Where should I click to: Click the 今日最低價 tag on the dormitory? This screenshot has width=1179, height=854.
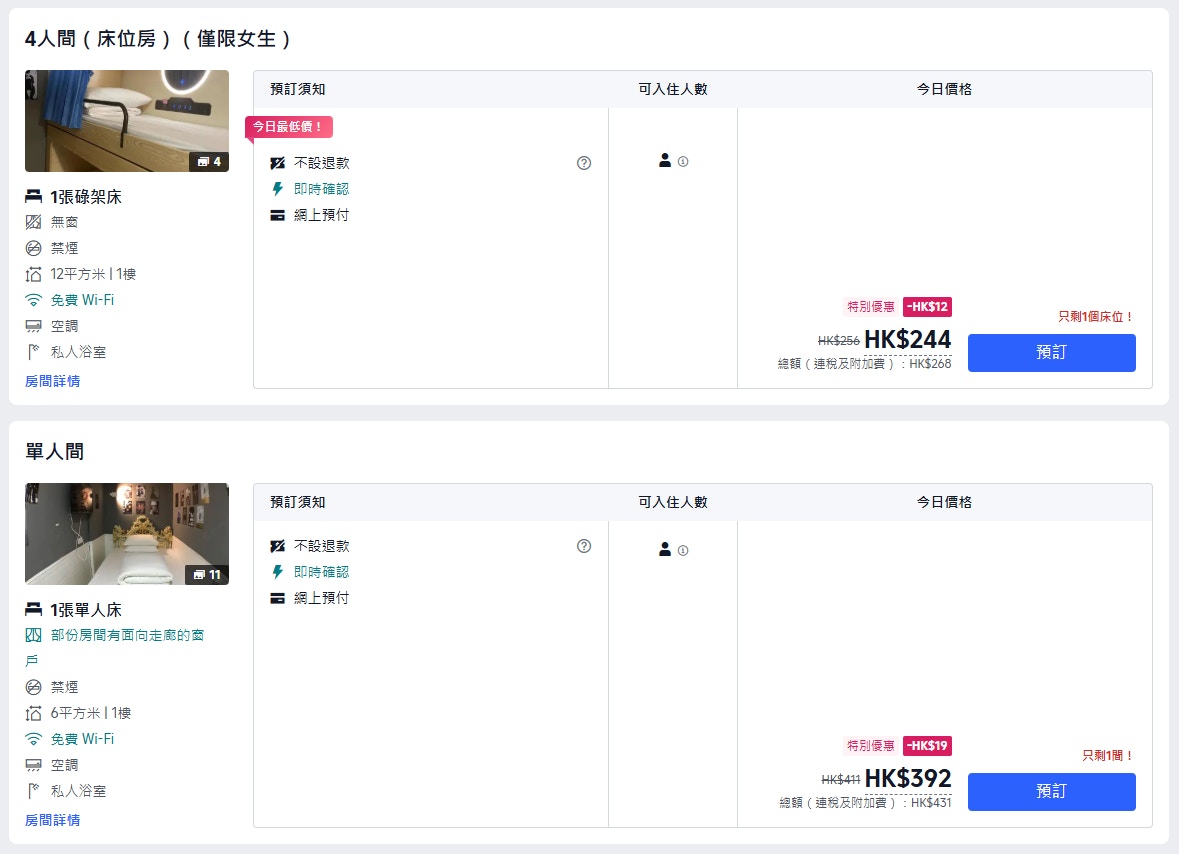(x=288, y=127)
